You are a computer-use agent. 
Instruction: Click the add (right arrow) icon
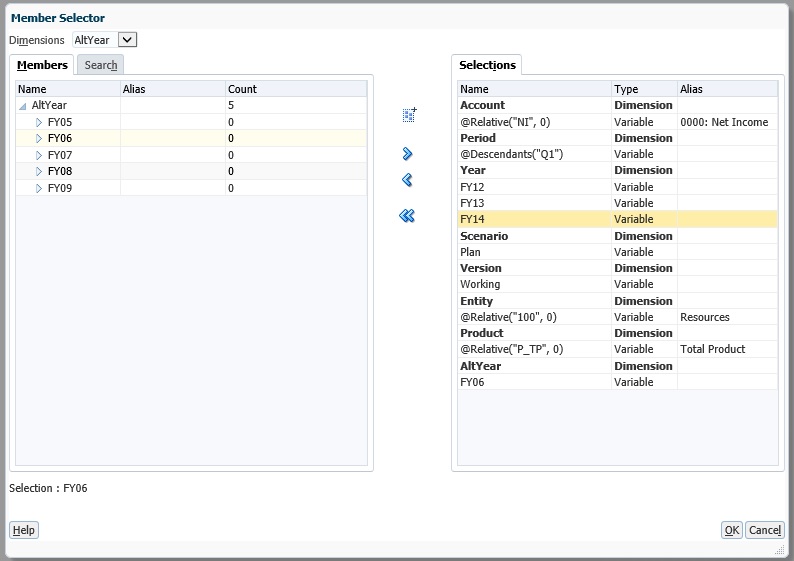click(407, 154)
